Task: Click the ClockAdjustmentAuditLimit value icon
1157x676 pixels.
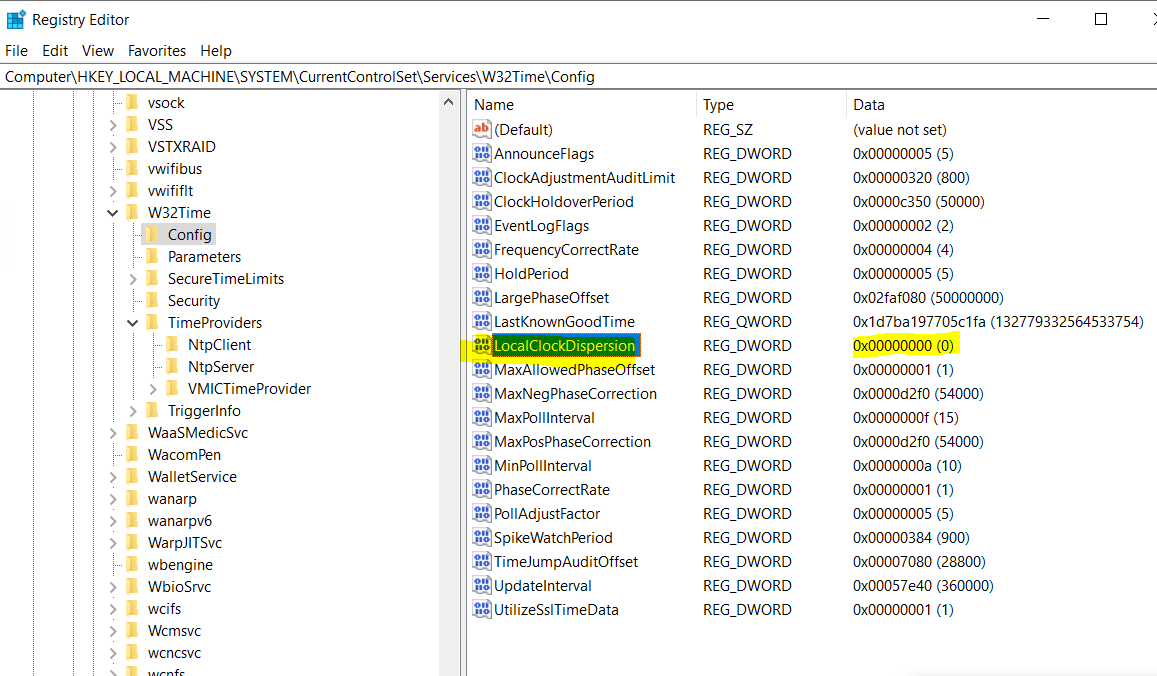Action: tap(482, 177)
